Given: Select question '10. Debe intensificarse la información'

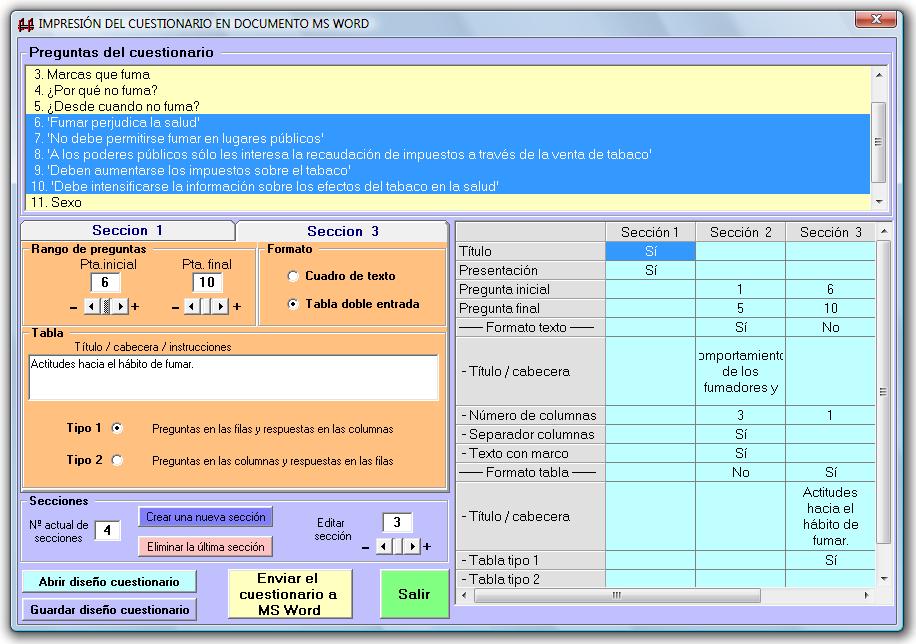Looking at the screenshot, I should coord(447,186).
